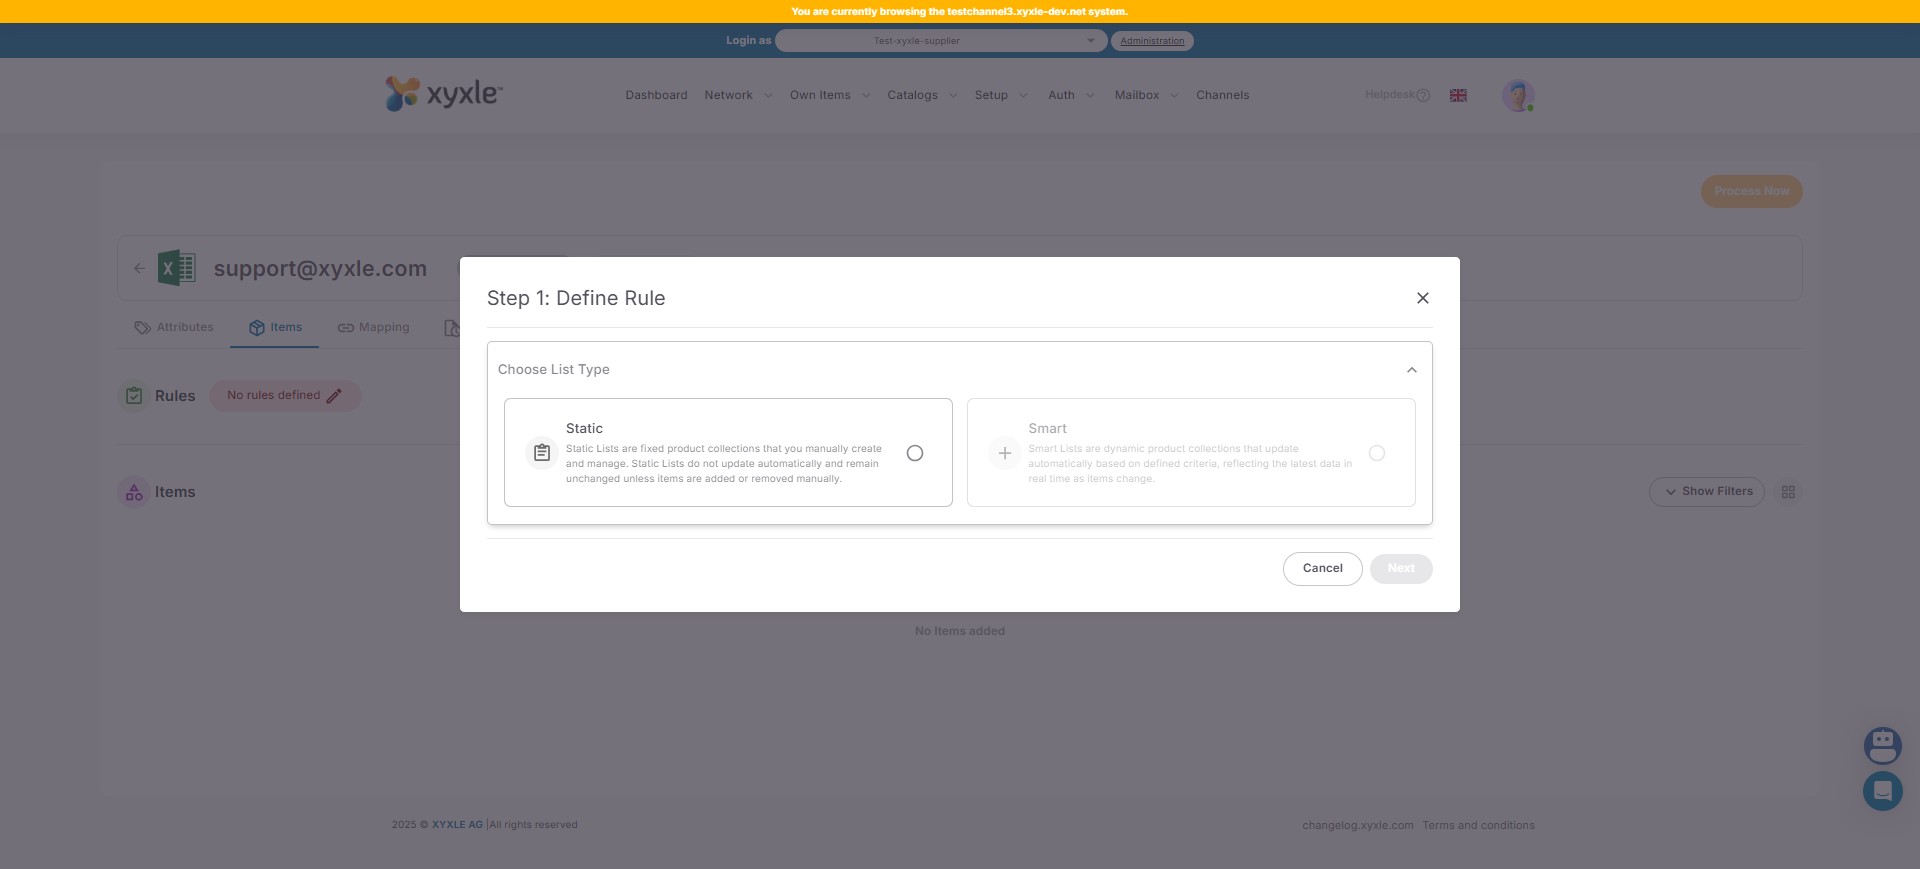The height and width of the screenshot is (869, 1920).
Task: Expand the Catalogs menu
Action: click(921, 95)
